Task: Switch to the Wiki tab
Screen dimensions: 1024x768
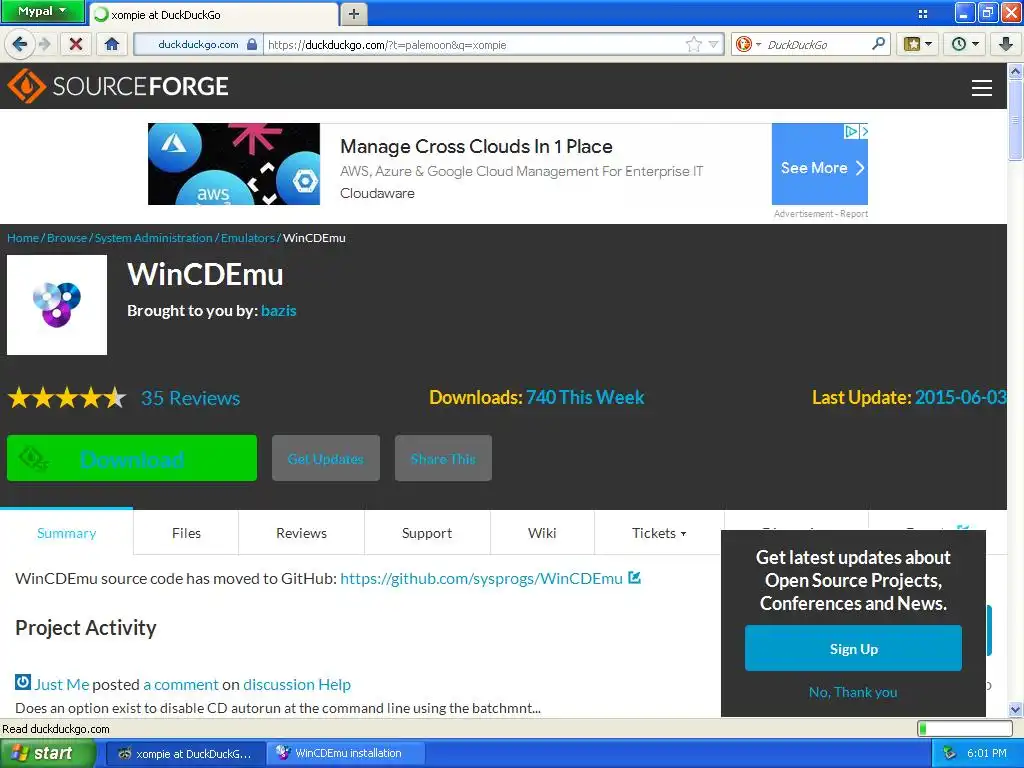Action: (x=542, y=533)
